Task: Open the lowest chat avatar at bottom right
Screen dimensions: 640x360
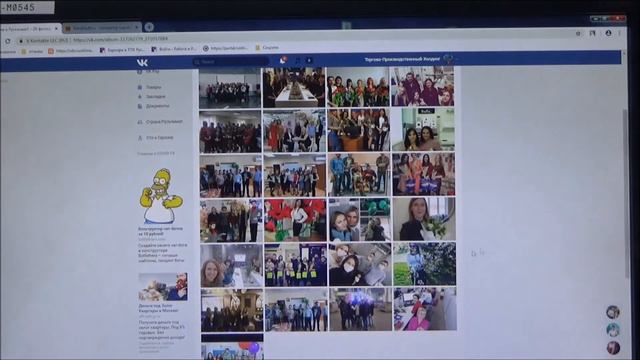Action: click(613, 347)
